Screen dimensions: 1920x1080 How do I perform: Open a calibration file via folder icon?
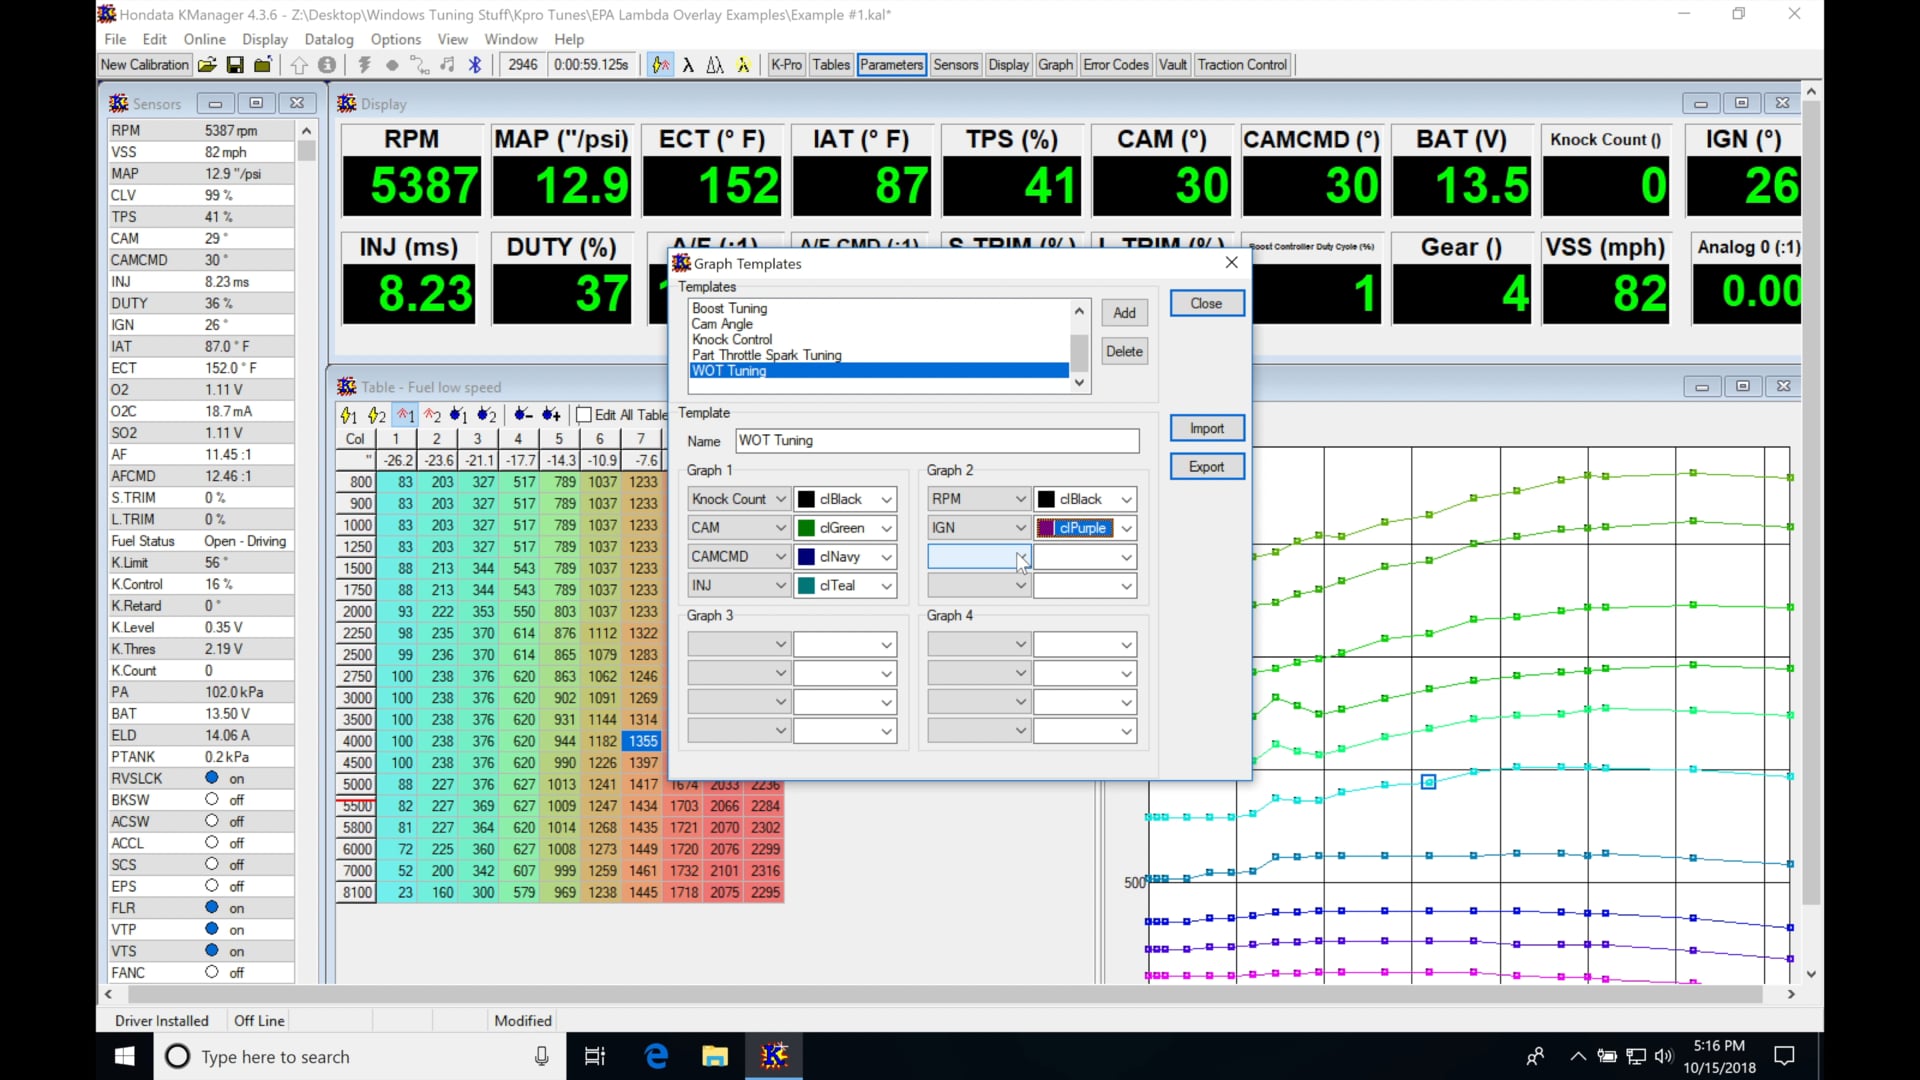207,64
